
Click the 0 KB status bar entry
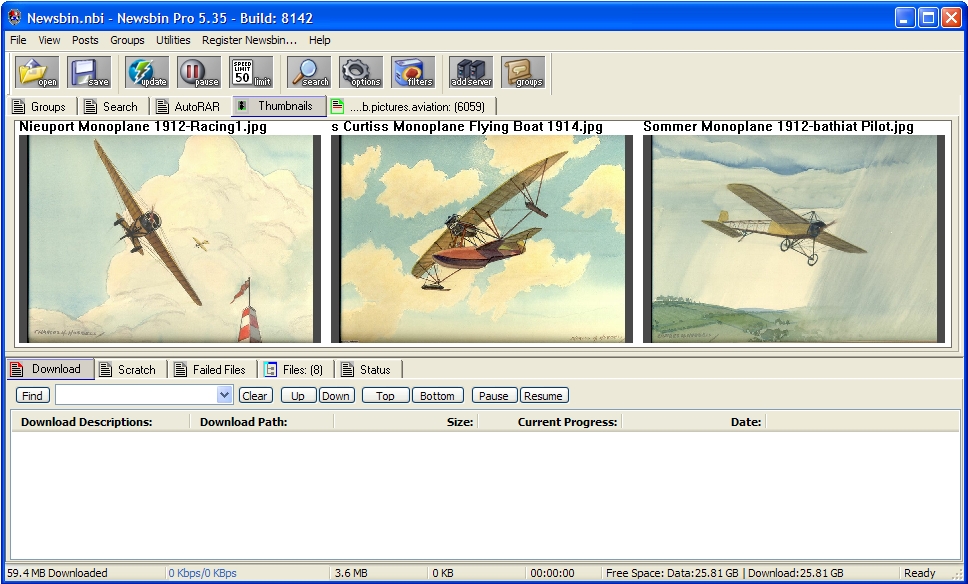point(443,573)
